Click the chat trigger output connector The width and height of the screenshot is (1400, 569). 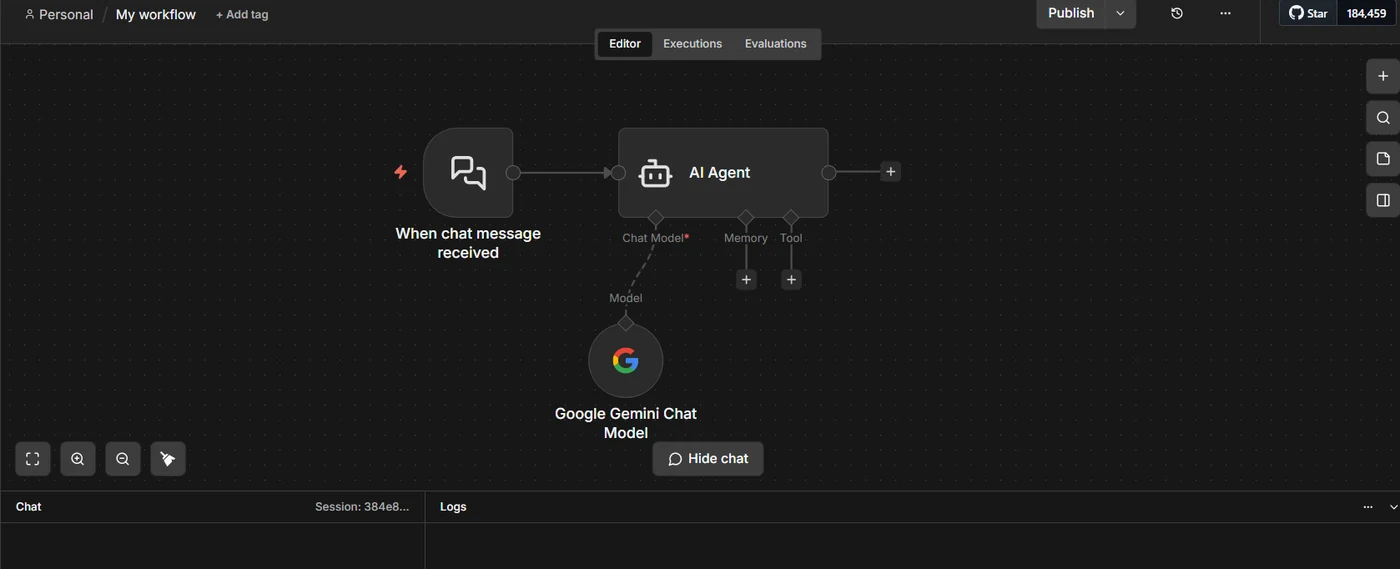pos(513,172)
